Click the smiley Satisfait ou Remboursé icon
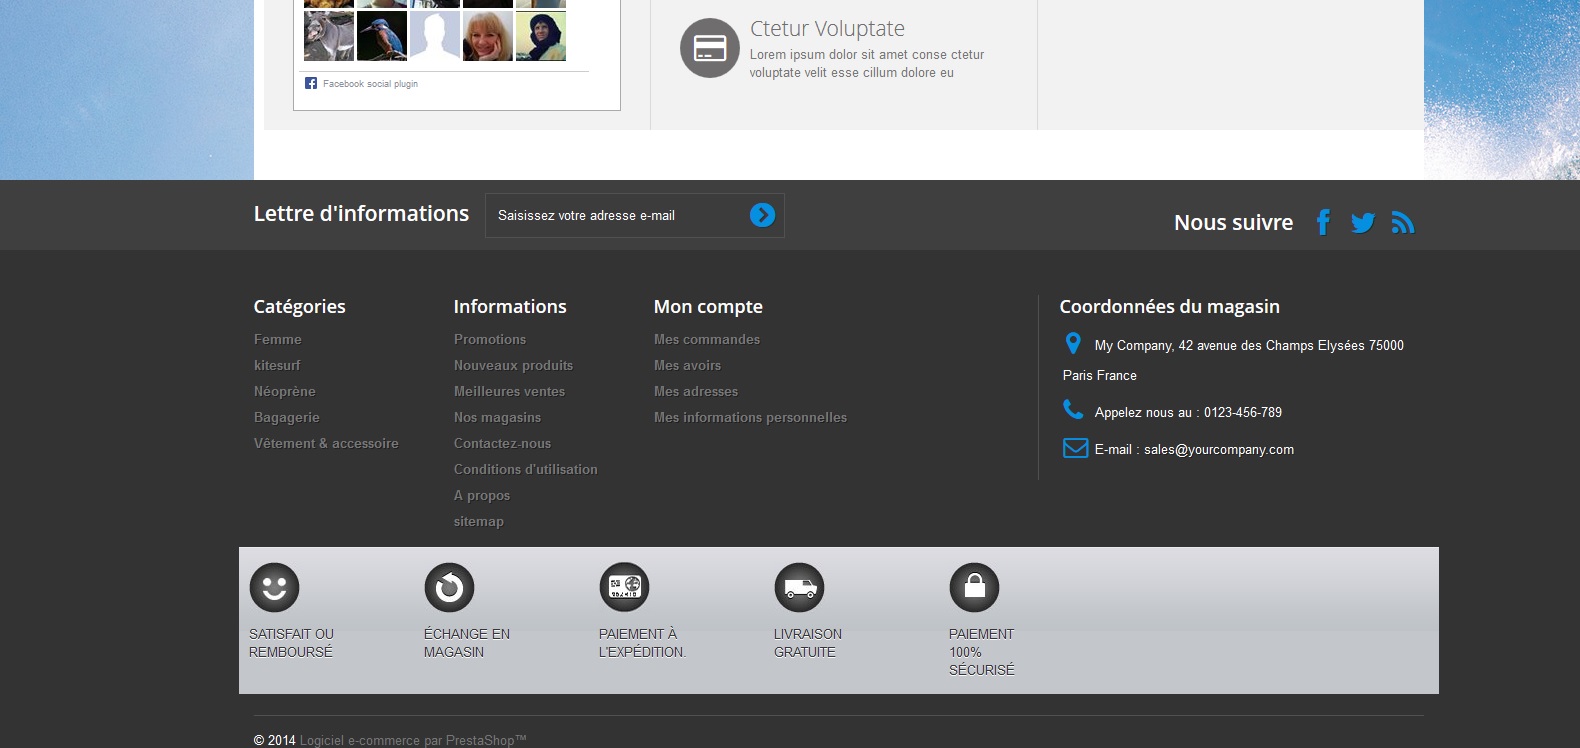Screen dimensions: 1580x748 pos(274,587)
